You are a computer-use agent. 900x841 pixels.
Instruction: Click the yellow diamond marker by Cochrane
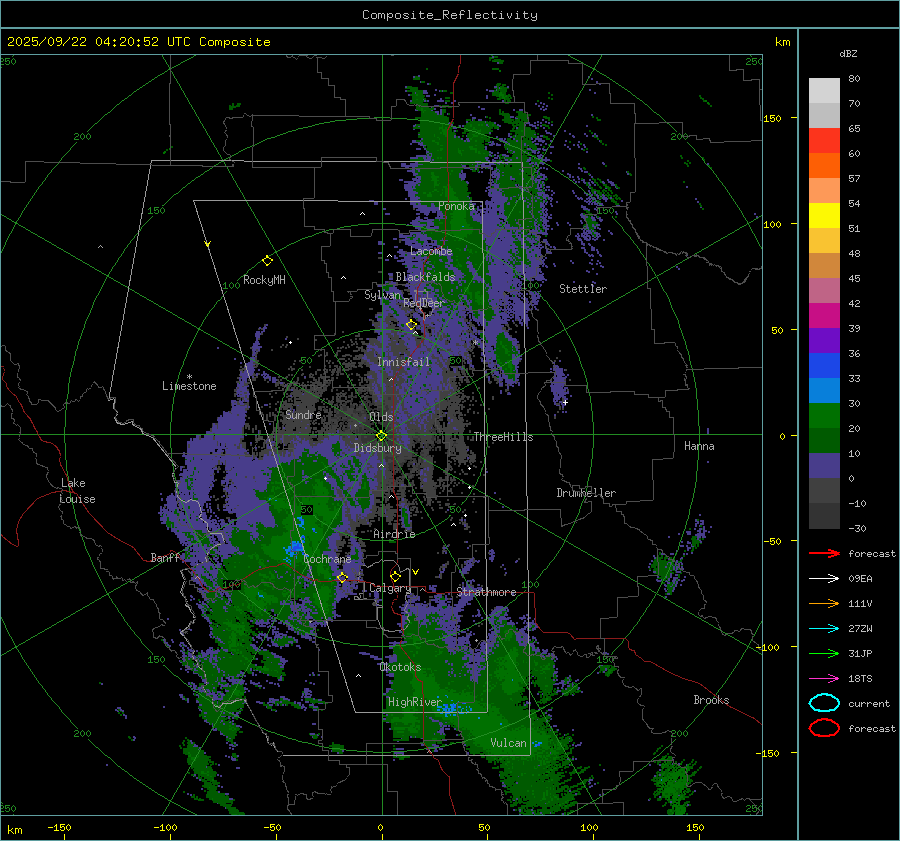(x=342, y=577)
